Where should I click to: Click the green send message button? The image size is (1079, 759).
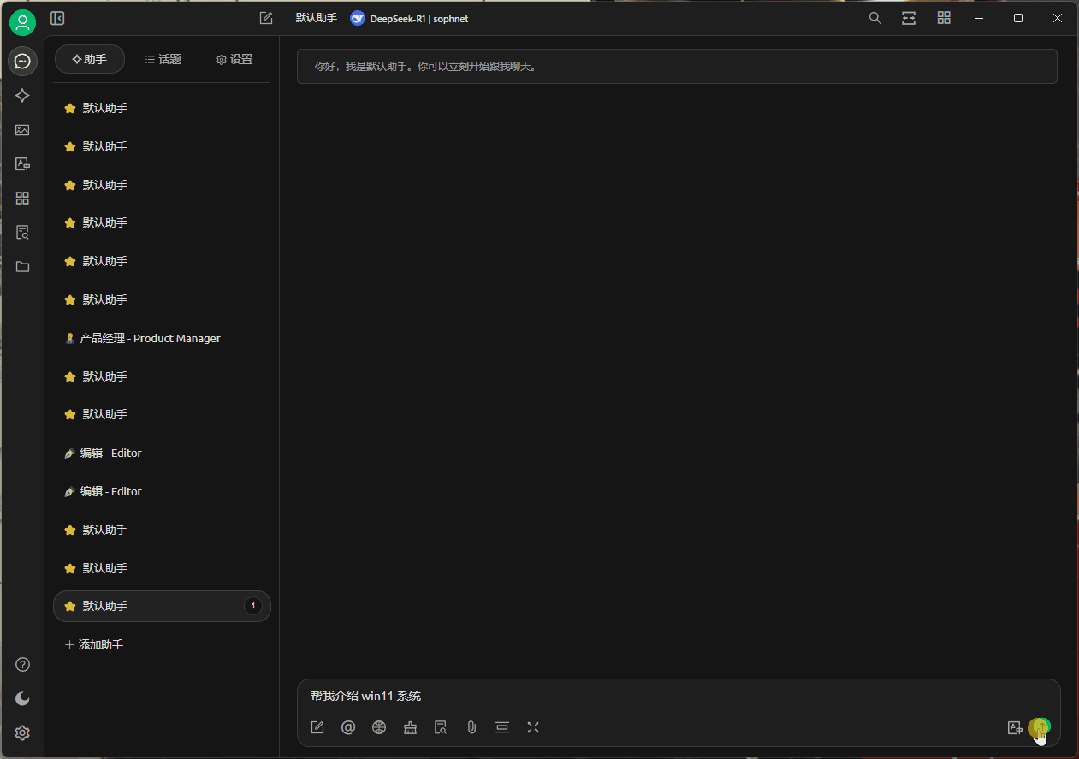pos(1040,727)
